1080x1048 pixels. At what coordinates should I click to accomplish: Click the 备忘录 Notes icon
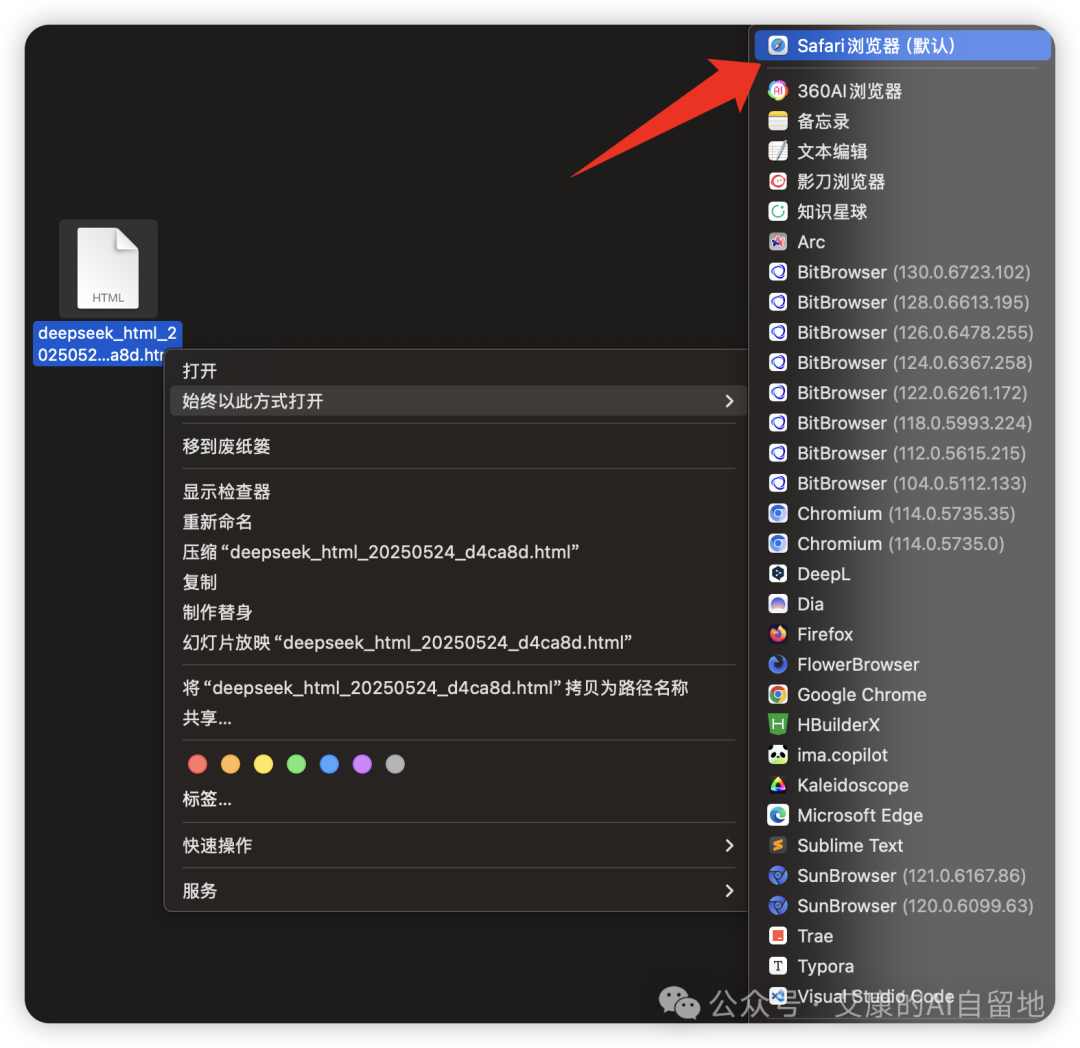pos(778,120)
